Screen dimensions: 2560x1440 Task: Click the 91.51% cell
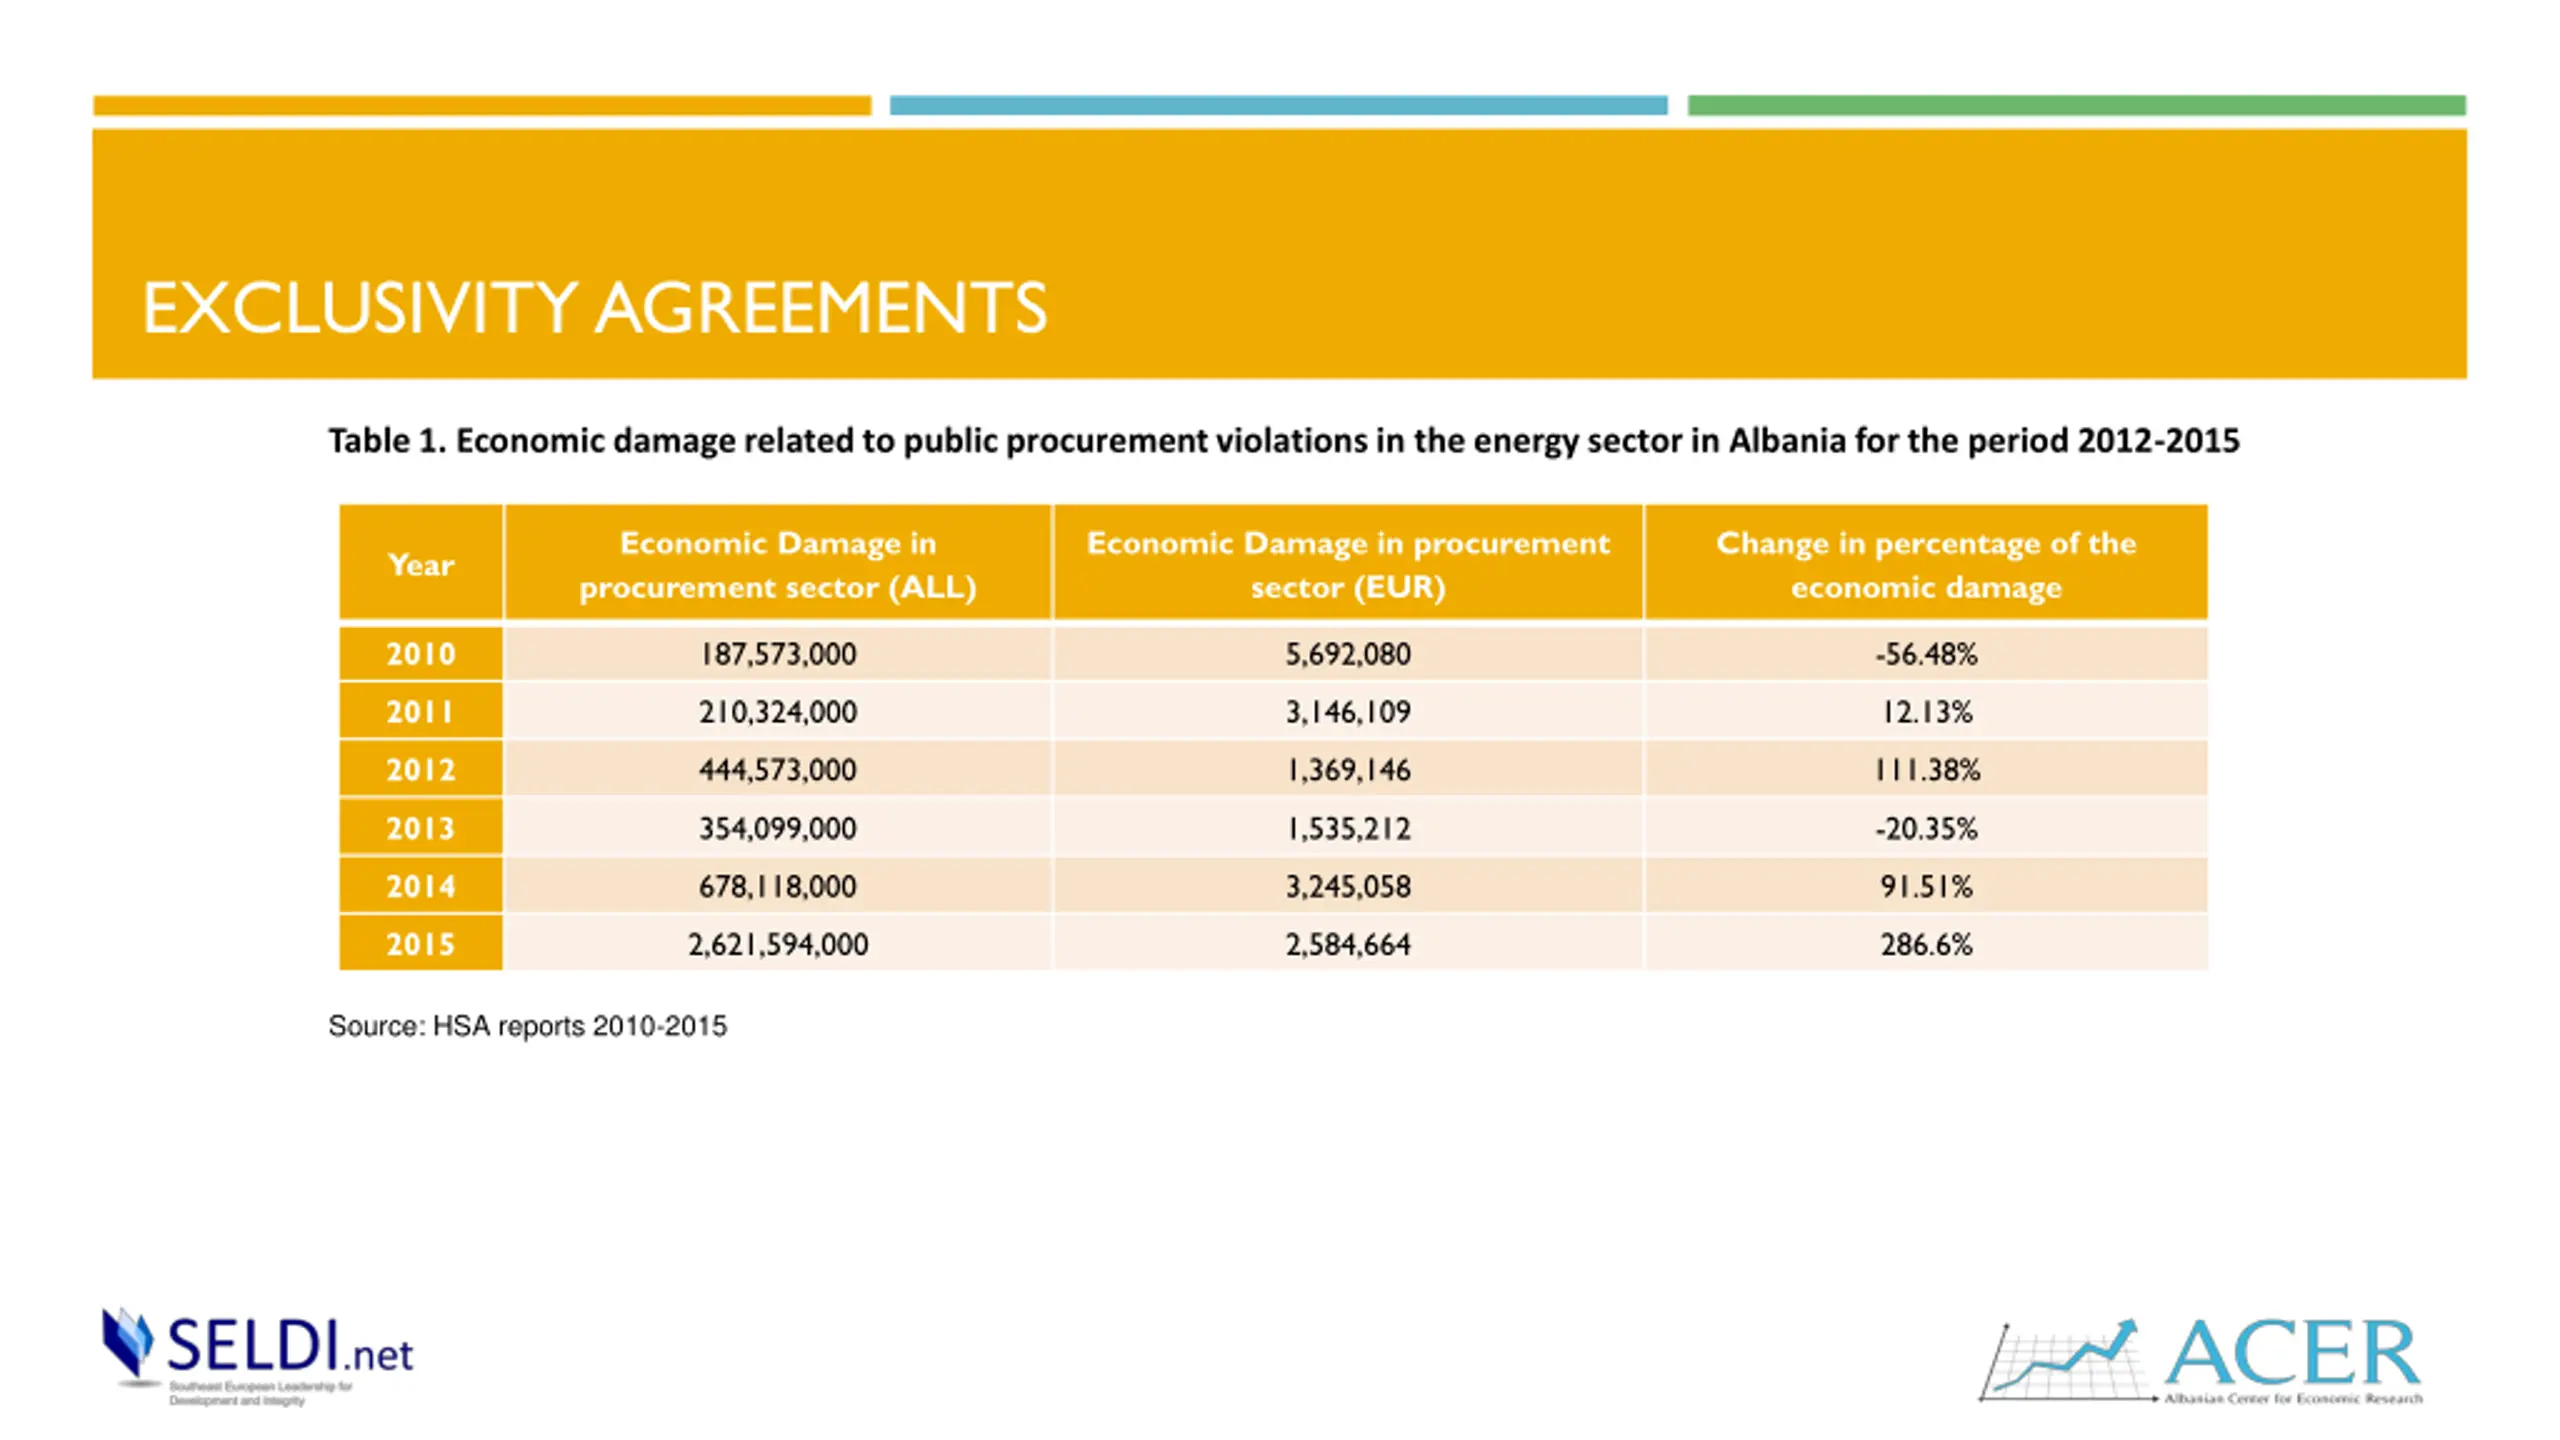coord(1926,886)
